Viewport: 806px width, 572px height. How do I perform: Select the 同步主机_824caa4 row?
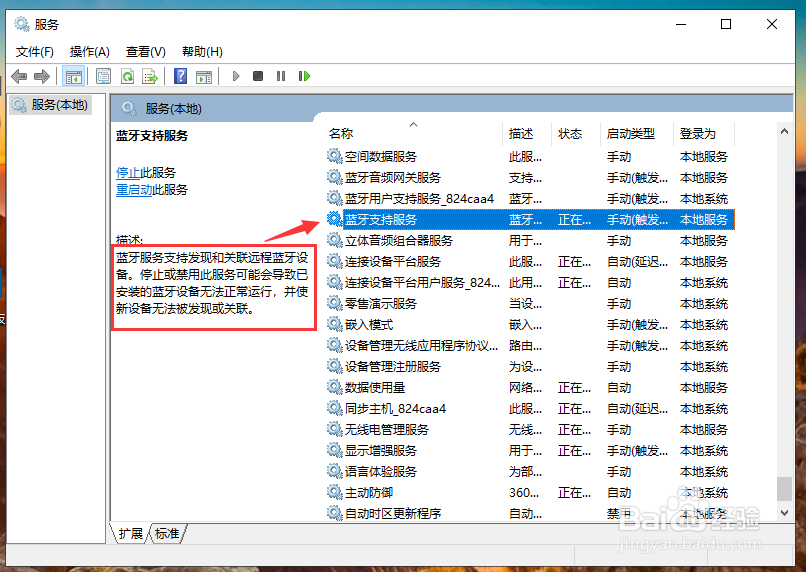530,409
